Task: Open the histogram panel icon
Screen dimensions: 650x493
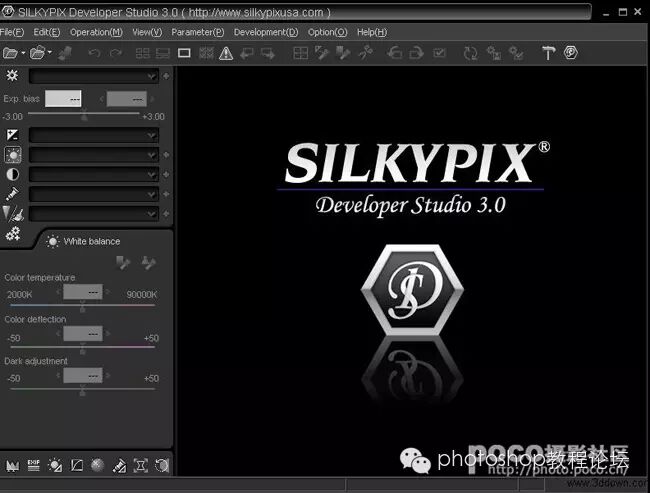Action: click(x=12, y=466)
